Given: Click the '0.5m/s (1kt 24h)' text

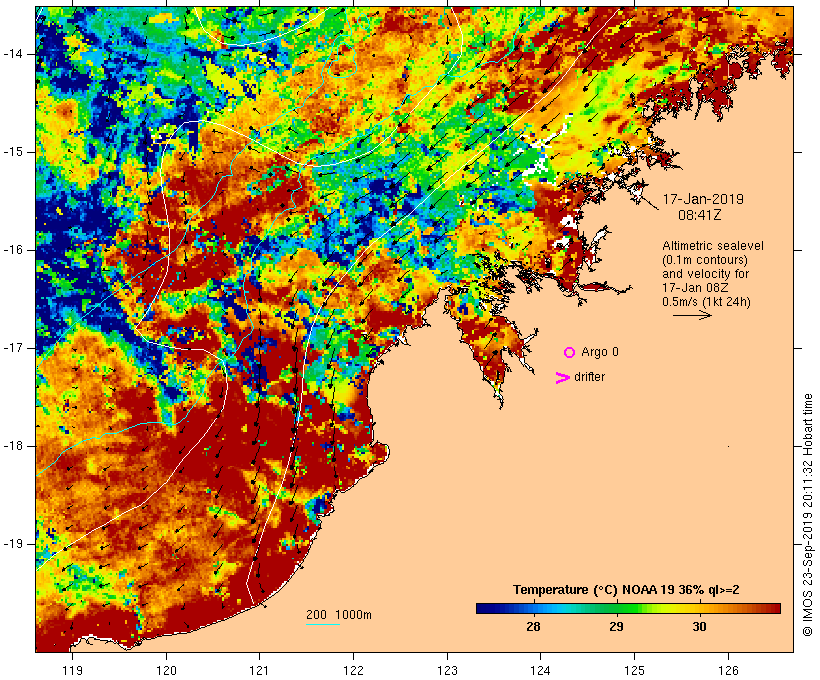Looking at the screenshot, I should pos(706,302).
